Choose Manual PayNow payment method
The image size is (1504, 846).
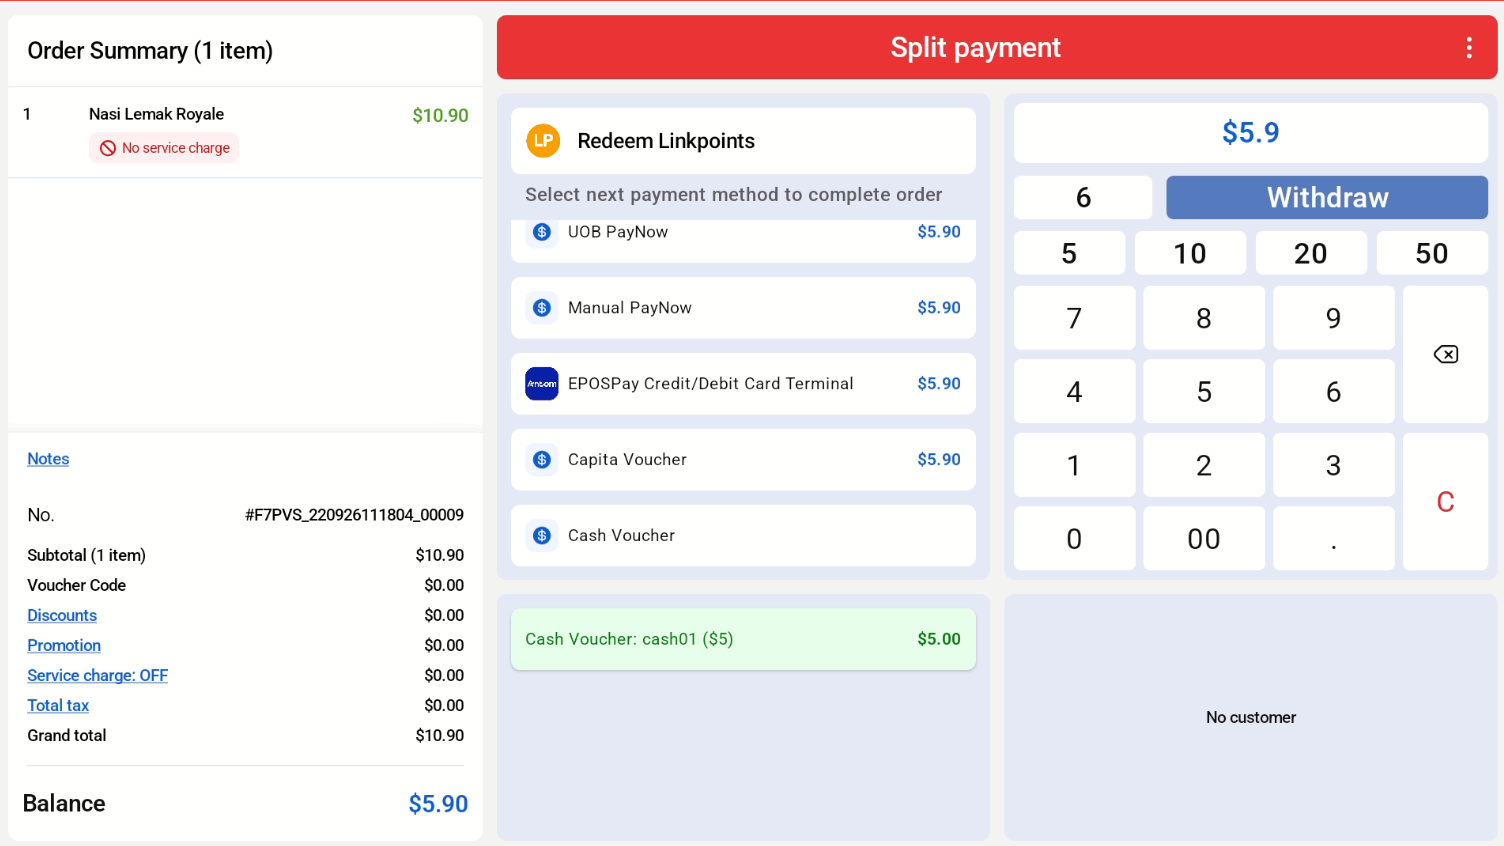click(743, 308)
